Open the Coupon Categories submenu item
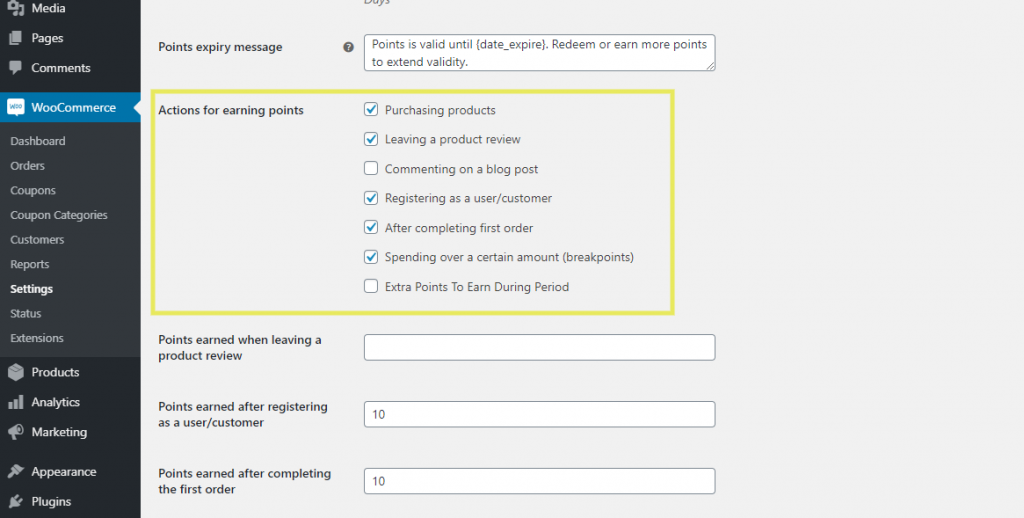This screenshot has width=1024, height=518. tap(59, 215)
